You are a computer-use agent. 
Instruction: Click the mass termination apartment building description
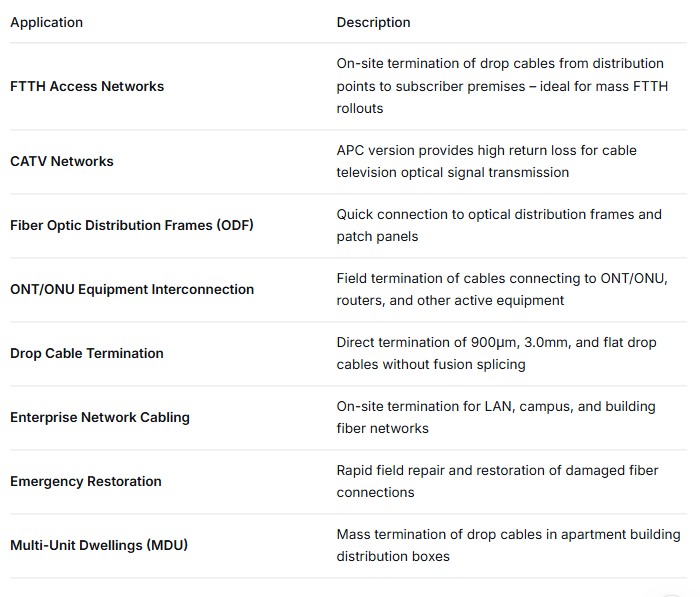pos(508,545)
